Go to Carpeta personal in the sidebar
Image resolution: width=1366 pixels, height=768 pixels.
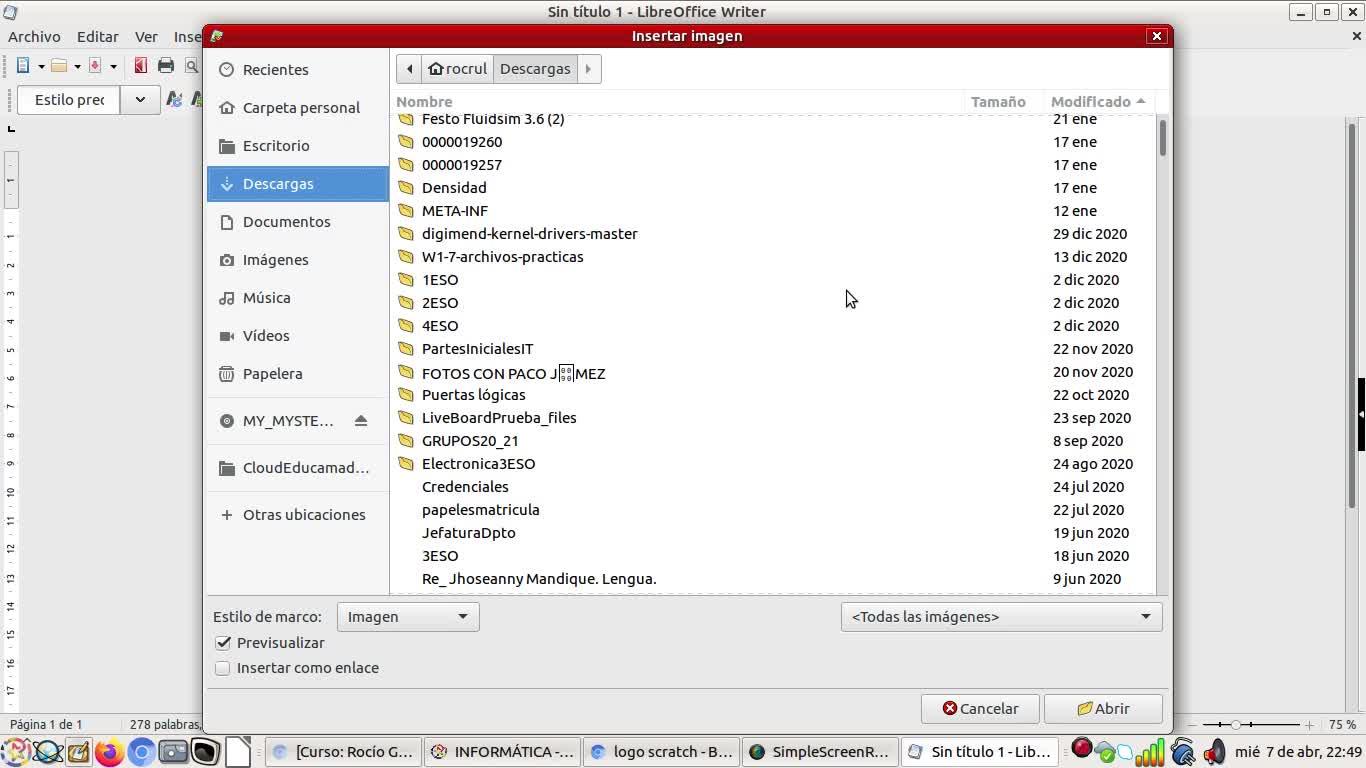click(298, 108)
